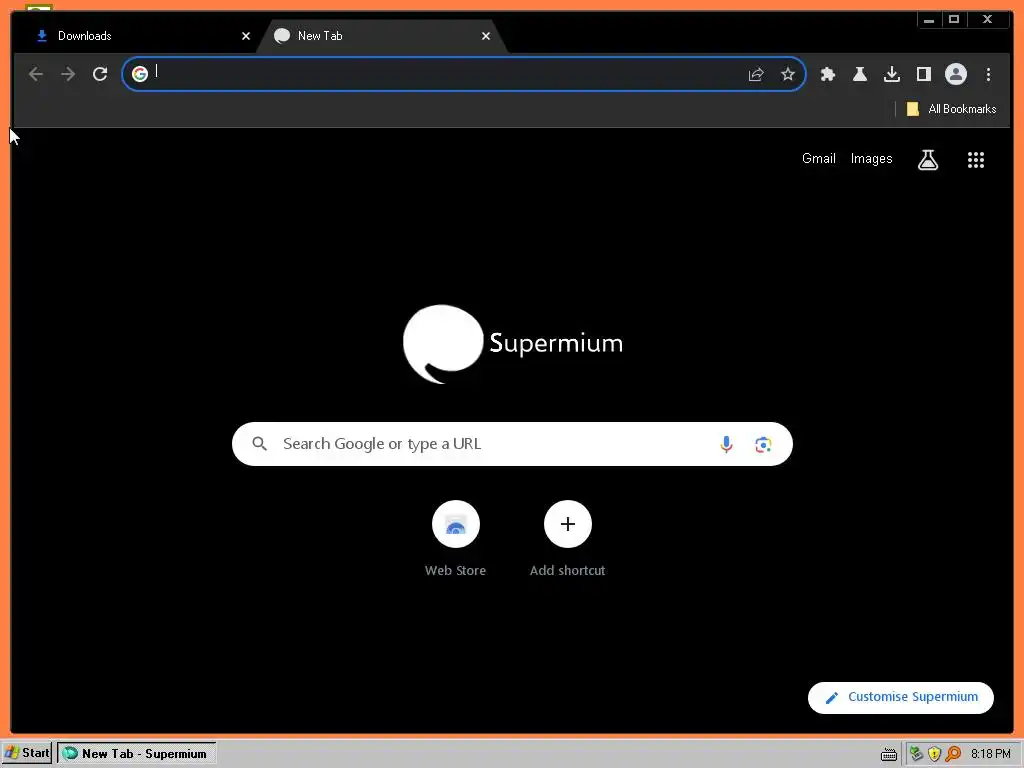This screenshot has height=768, width=1024.
Task: Select New Tab - Supermium in the taskbar
Action: (x=136, y=754)
